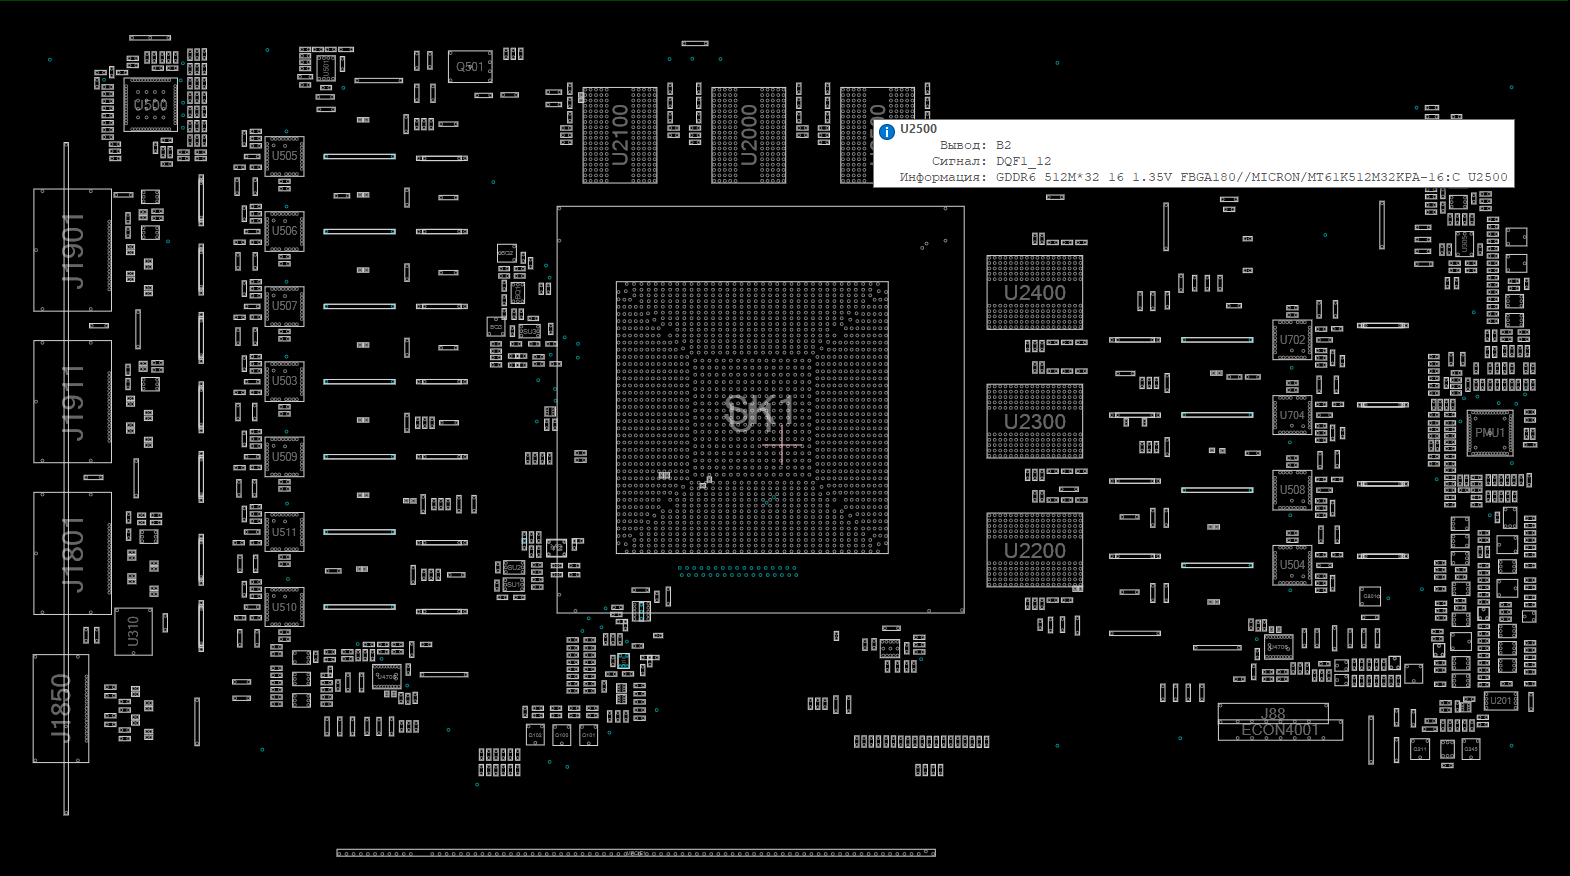Image resolution: width=1570 pixels, height=876 pixels.
Task: Click the J1911 connector
Action: 72,401
